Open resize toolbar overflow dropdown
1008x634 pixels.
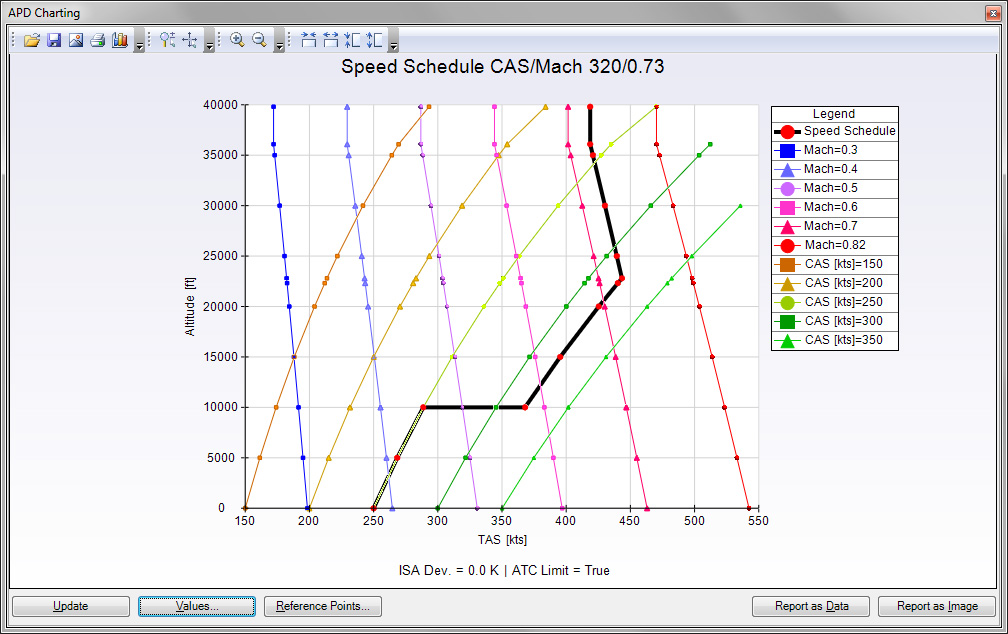tap(393, 41)
